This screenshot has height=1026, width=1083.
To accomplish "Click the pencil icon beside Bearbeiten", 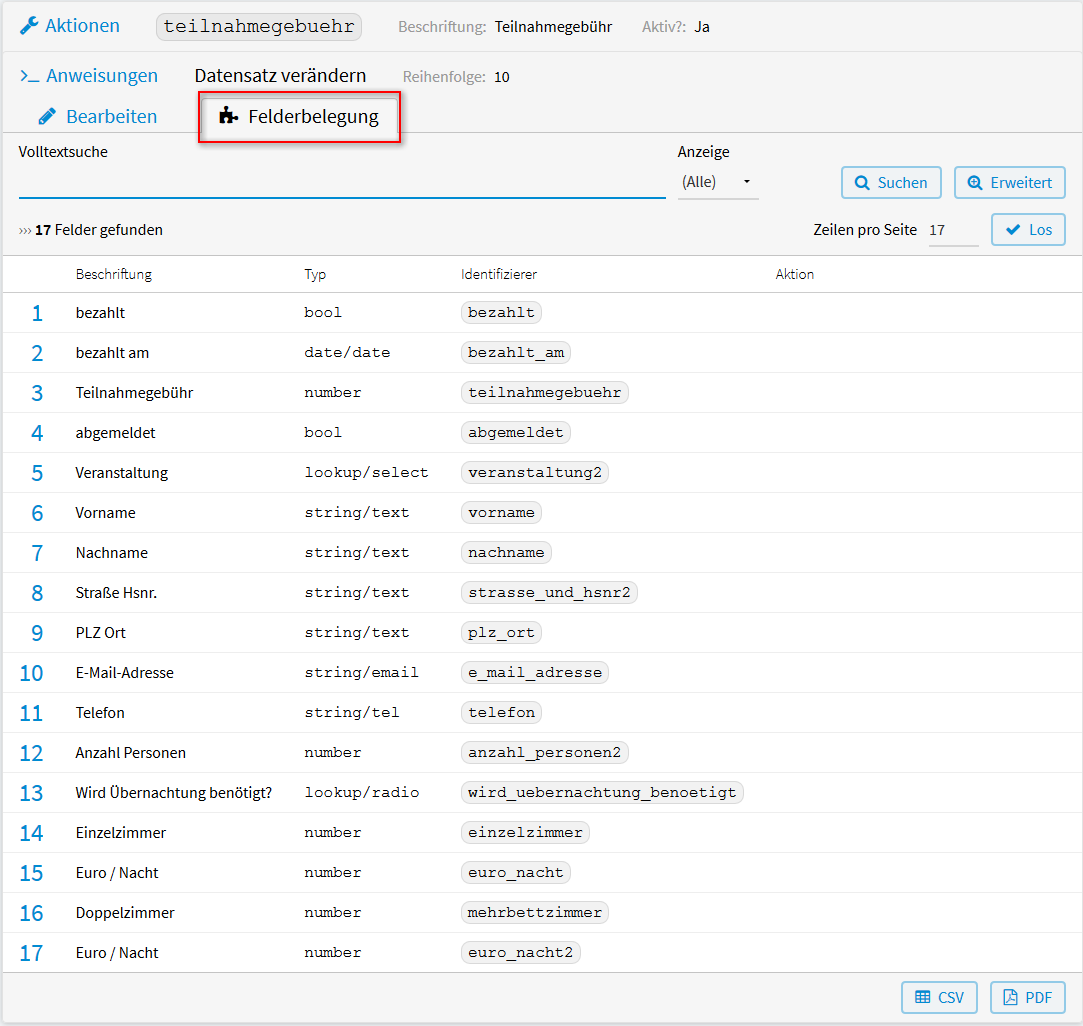I will [x=47, y=116].
